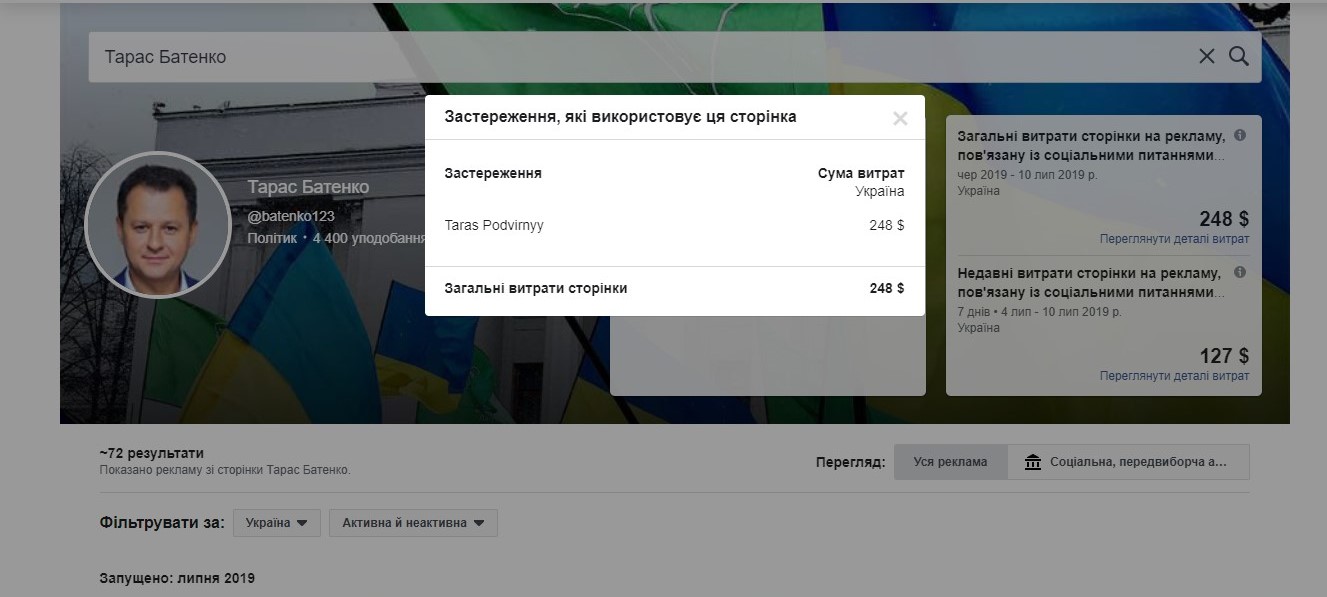Open the Україна country filter dropdown
The width and height of the screenshot is (1327, 597).
click(x=277, y=523)
